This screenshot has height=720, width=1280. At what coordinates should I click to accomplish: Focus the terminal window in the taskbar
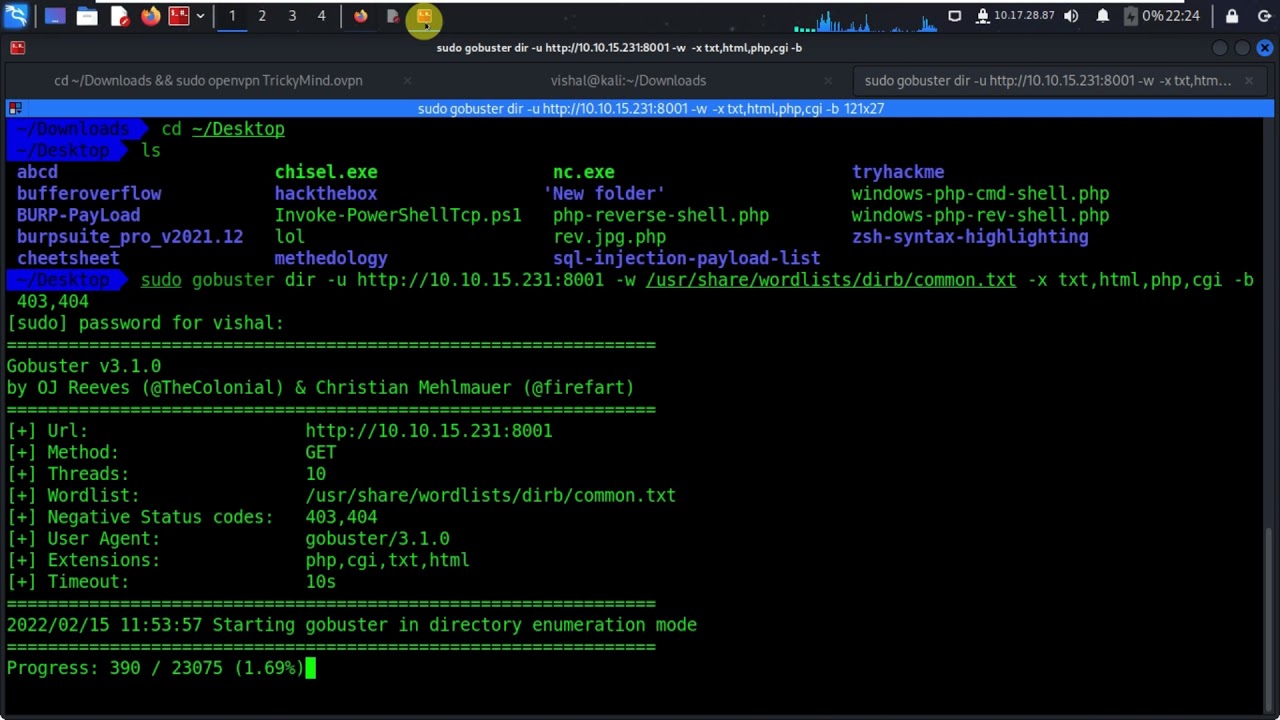424,16
